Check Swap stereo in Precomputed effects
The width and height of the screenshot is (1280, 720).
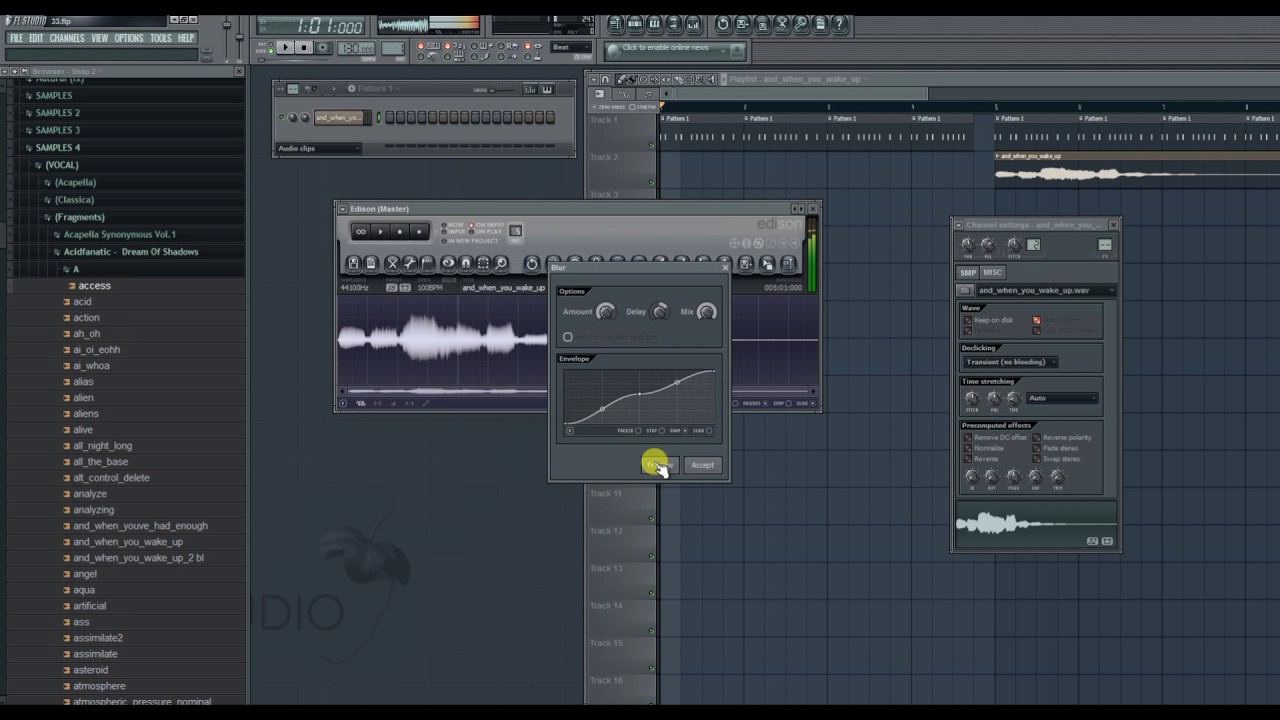click(1037, 459)
